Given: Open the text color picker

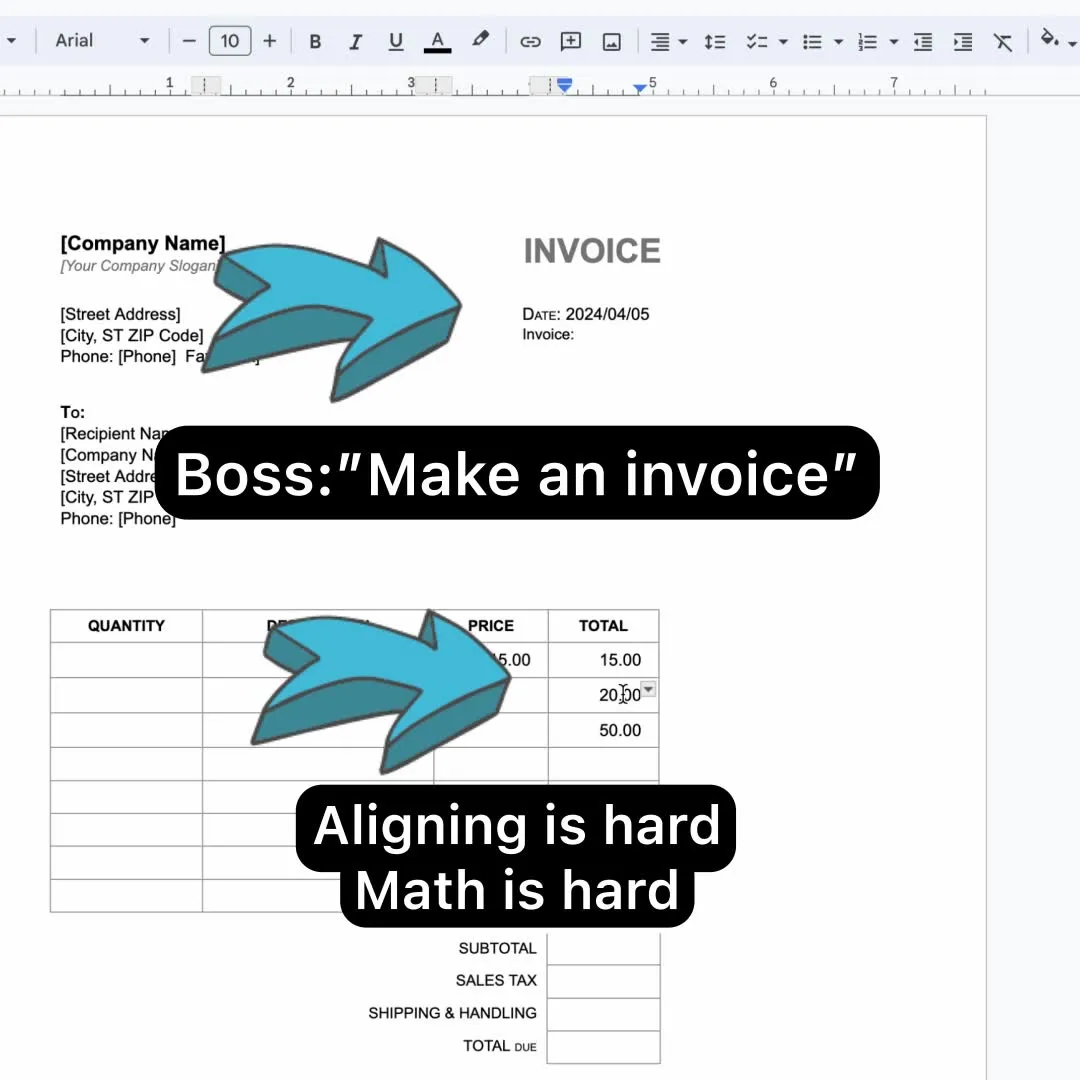Looking at the screenshot, I should (437, 41).
